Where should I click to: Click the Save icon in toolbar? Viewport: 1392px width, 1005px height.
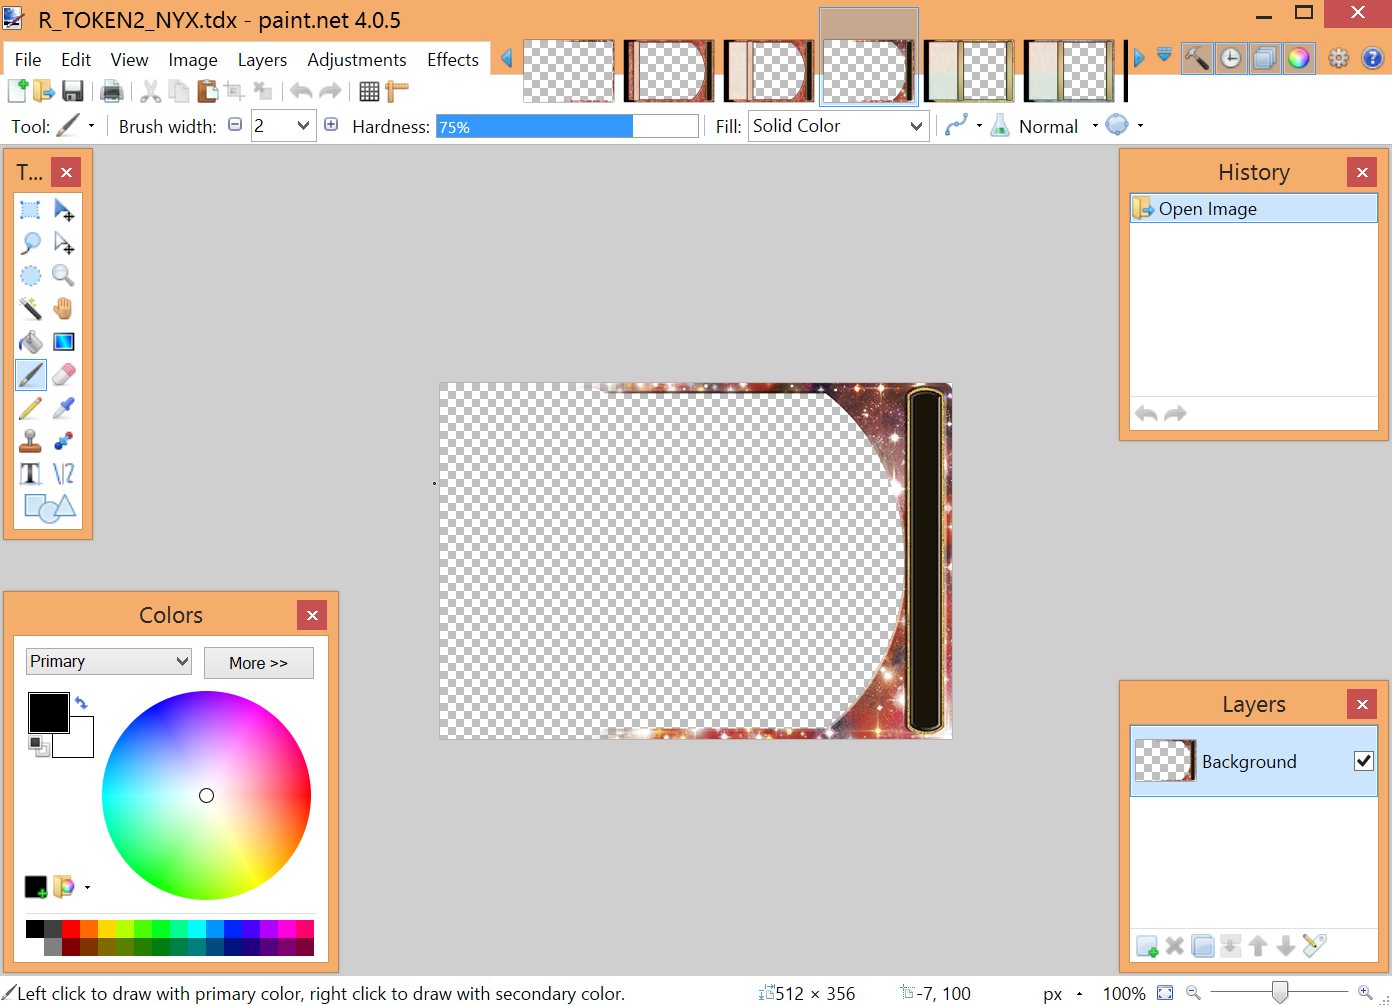[x=72, y=91]
